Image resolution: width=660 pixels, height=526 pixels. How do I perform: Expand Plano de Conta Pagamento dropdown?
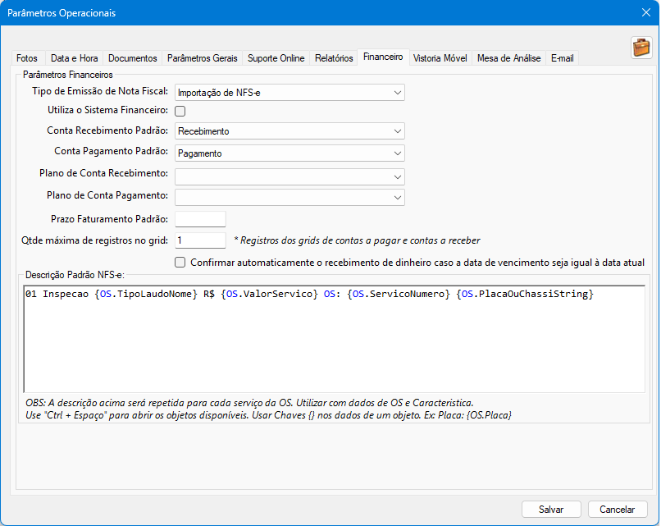tap(290, 197)
